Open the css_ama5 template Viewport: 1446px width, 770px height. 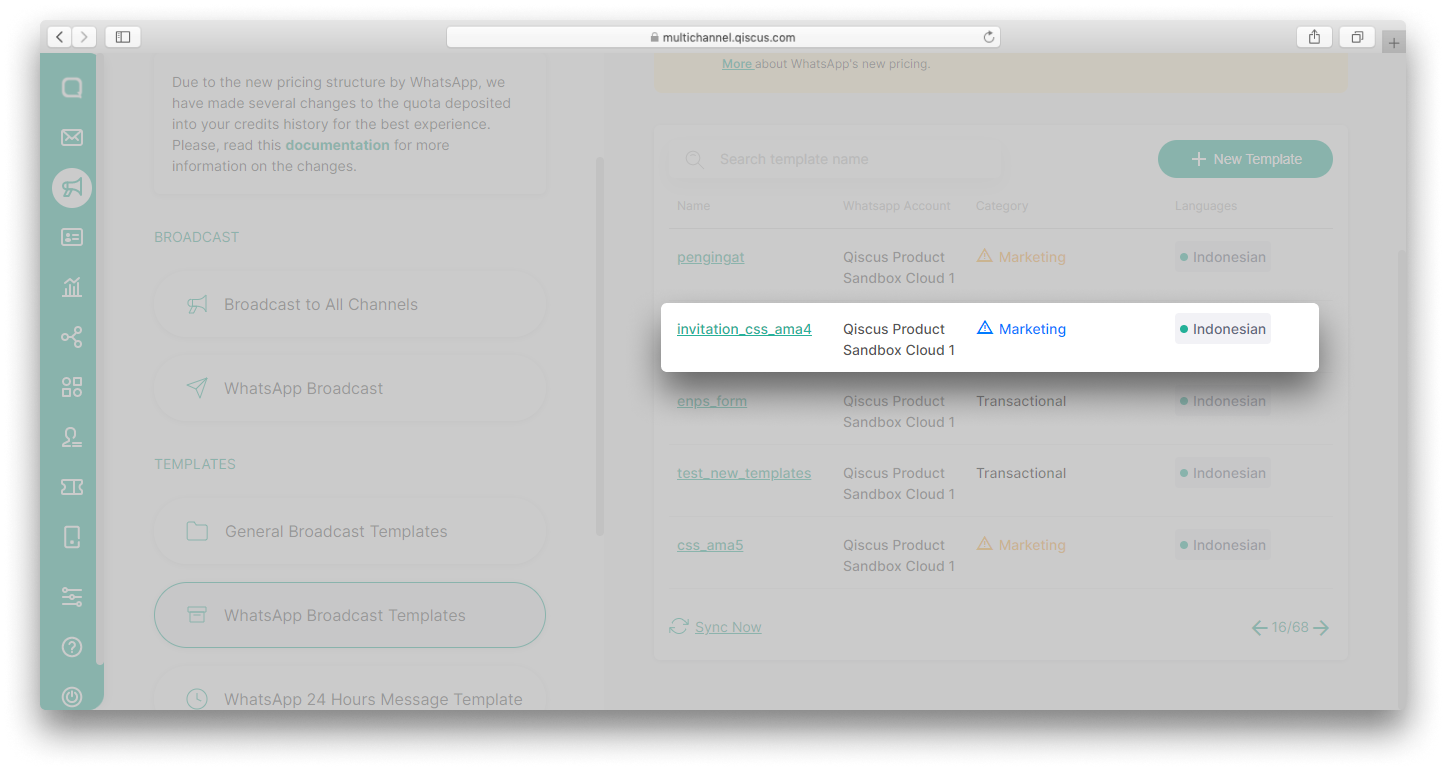pos(710,545)
